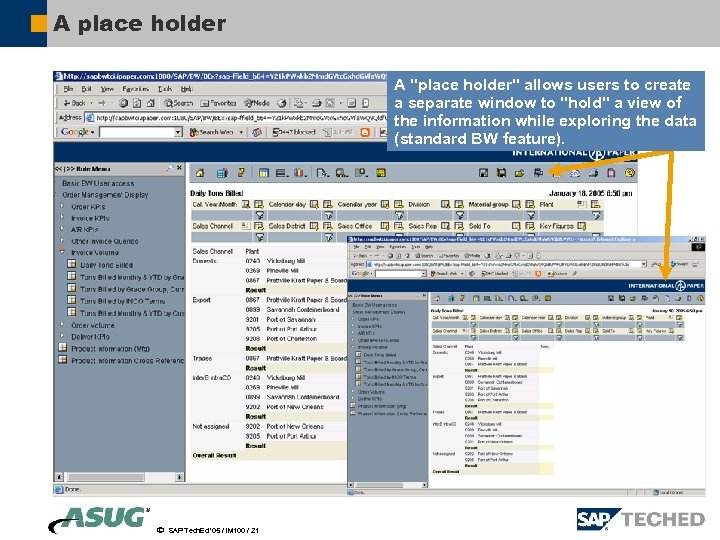Open the Google toolbar search box dropdown

(178, 132)
